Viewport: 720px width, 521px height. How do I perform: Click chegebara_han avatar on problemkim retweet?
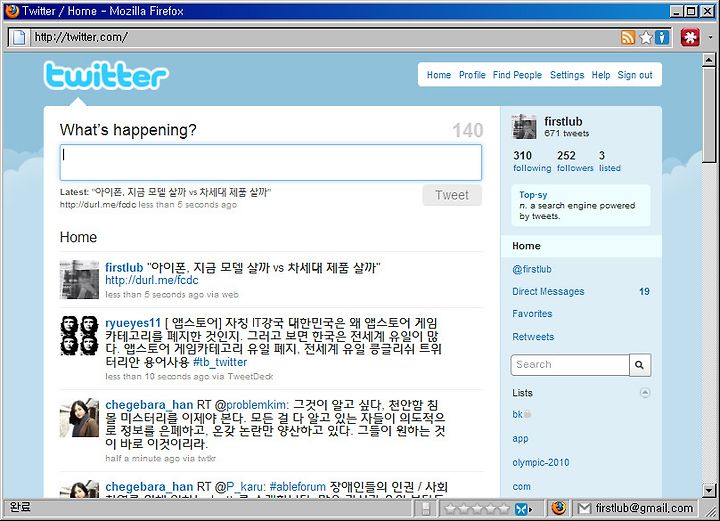click(x=79, y=417)
